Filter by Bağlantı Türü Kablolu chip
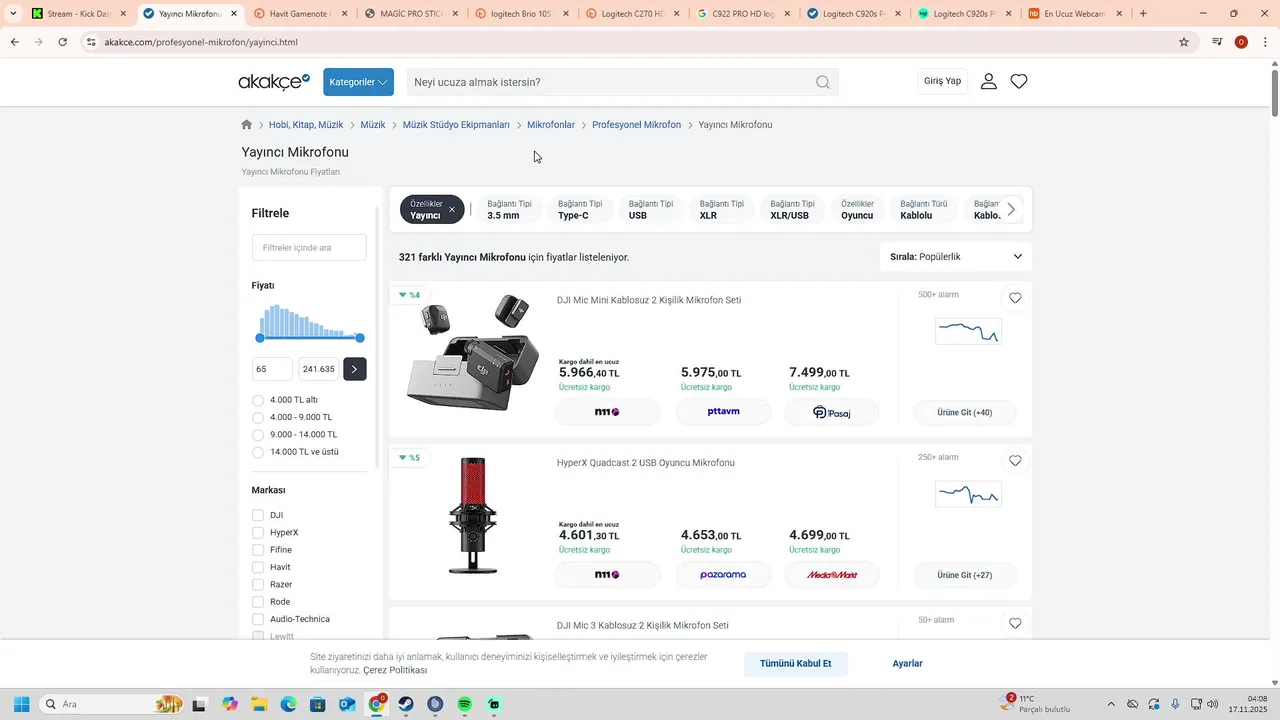The image size is (1280, 720). 924,210
